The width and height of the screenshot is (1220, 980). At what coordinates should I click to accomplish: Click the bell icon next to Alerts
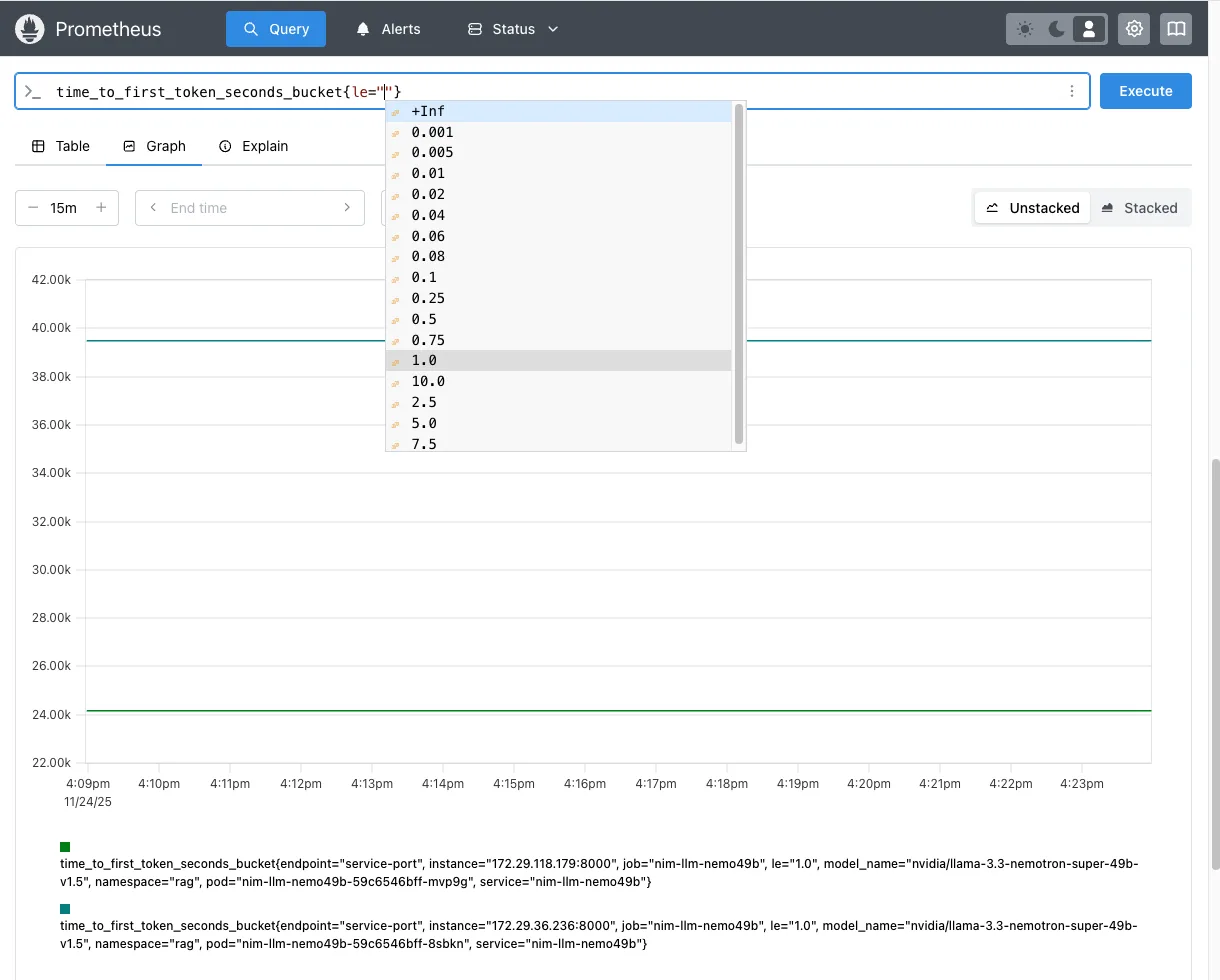pos(361,29)
